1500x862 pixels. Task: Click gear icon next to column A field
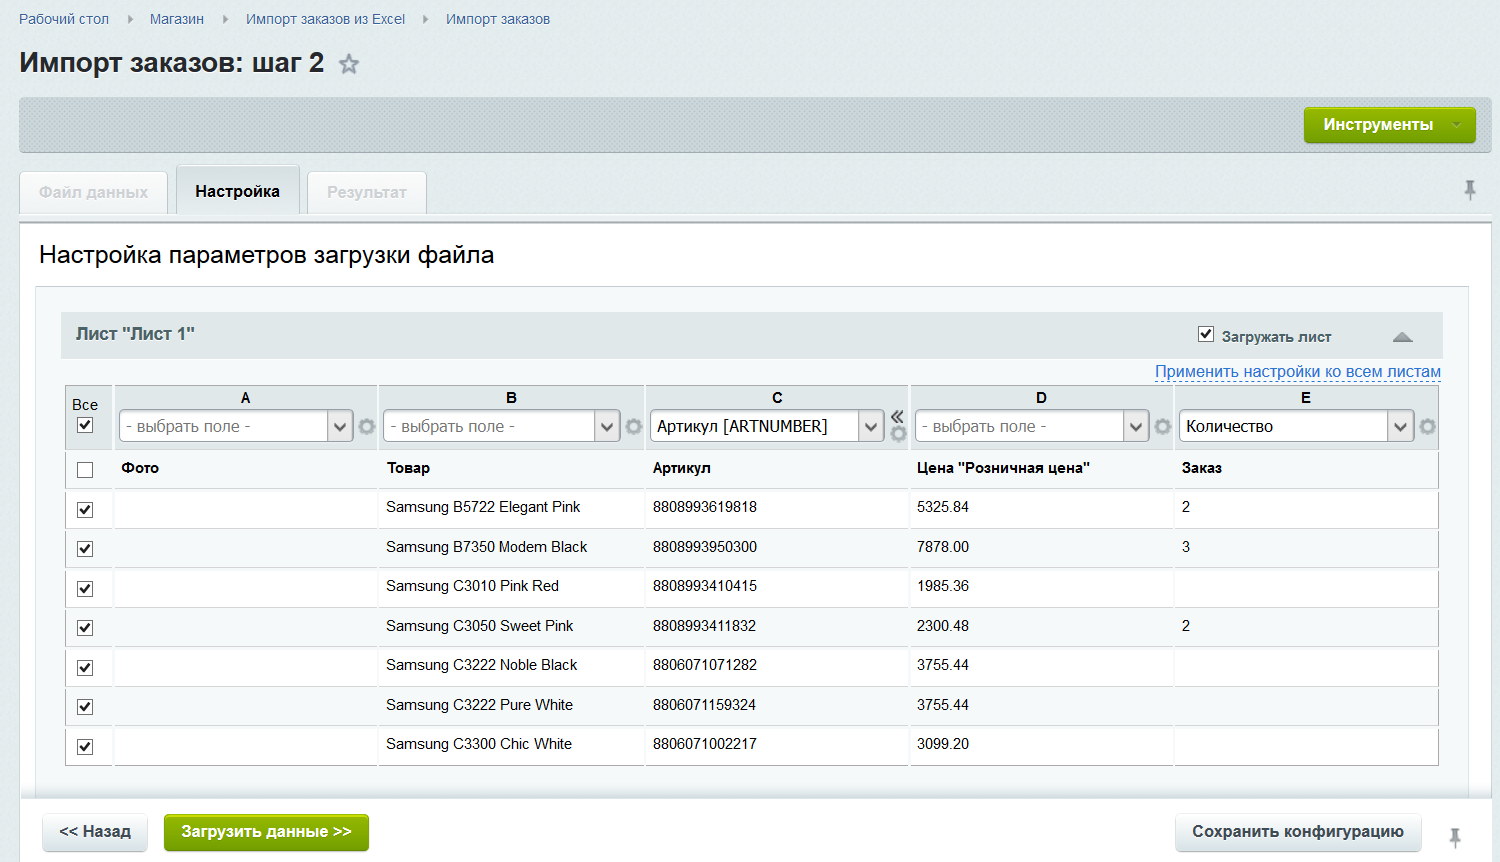(x=367, y=427)
